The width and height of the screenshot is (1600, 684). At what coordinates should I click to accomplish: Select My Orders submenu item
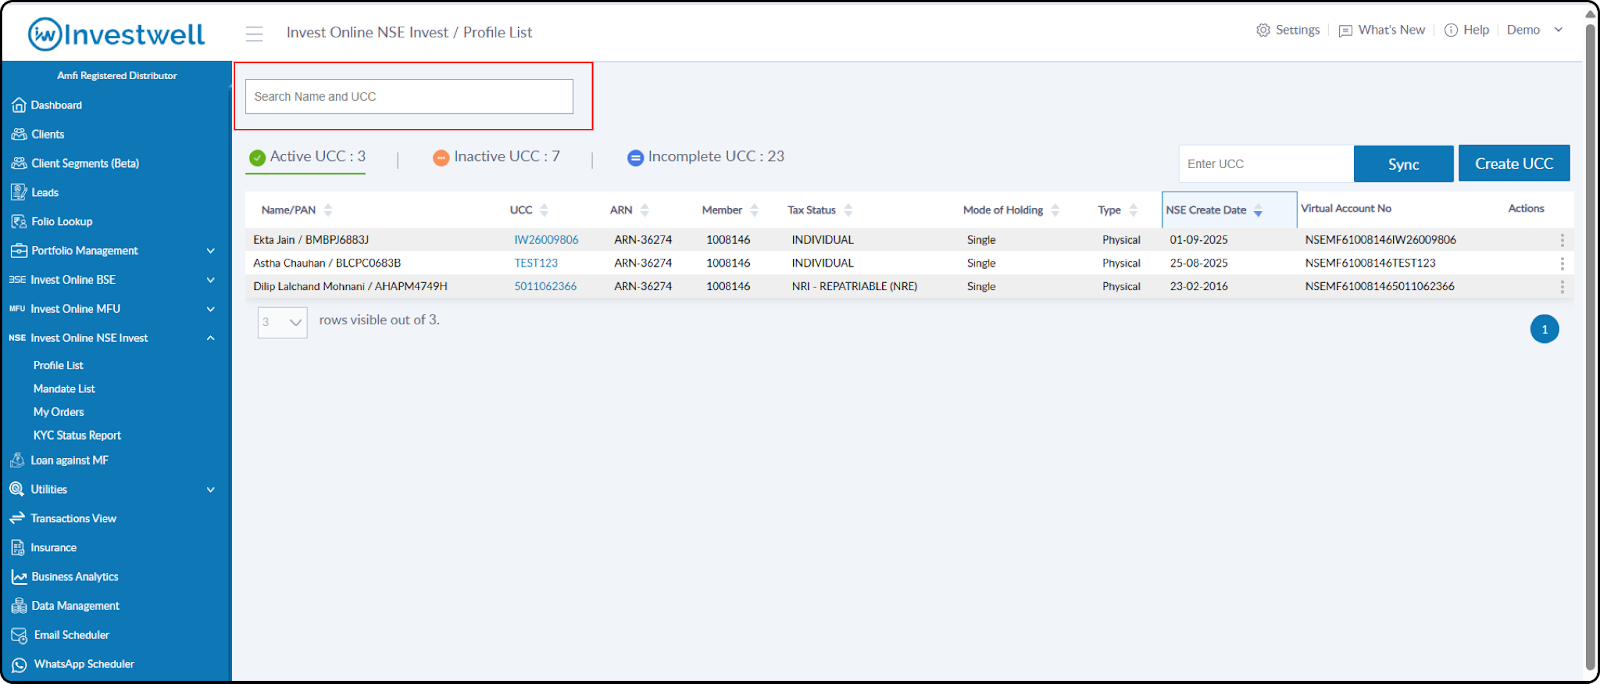pos(58,412)
